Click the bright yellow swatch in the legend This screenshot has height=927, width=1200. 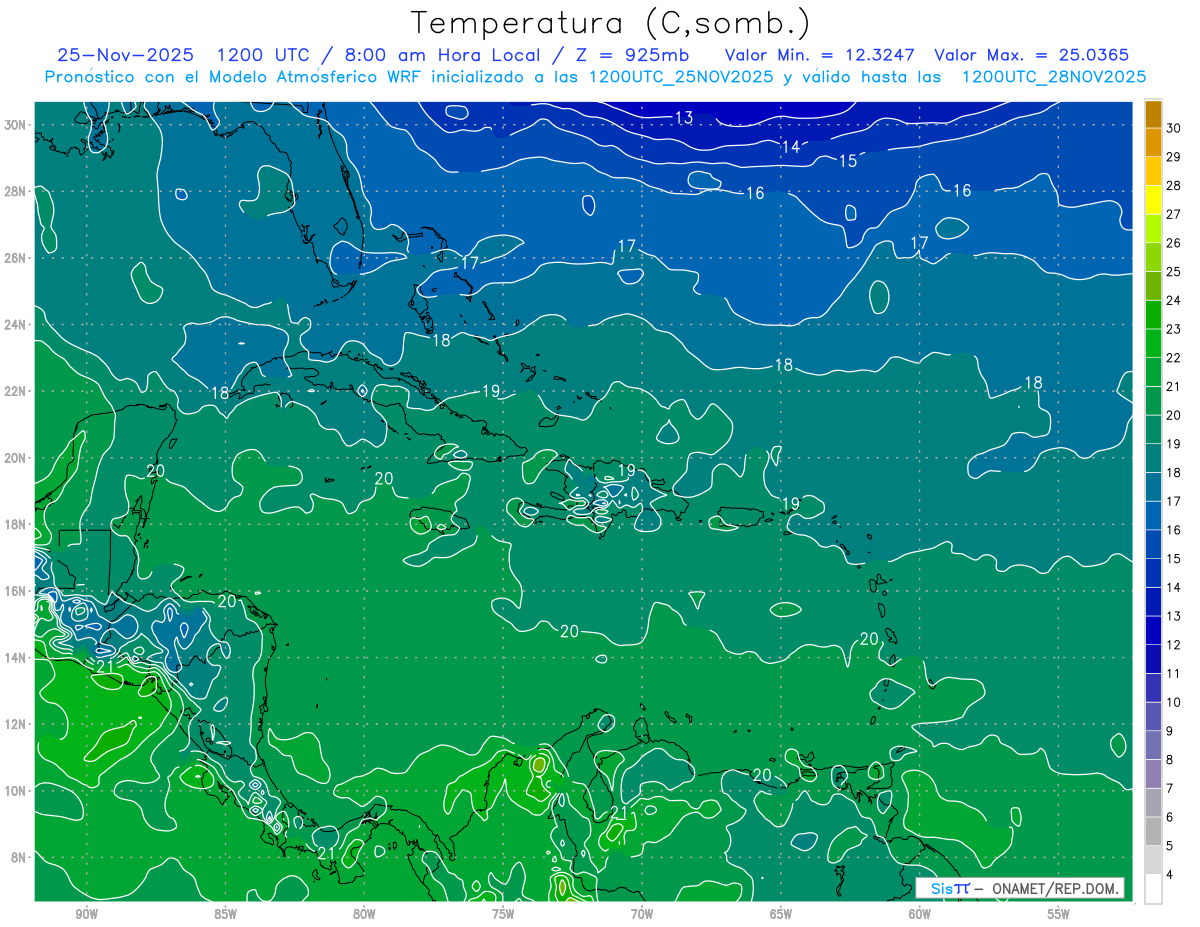coord(1154,200)
